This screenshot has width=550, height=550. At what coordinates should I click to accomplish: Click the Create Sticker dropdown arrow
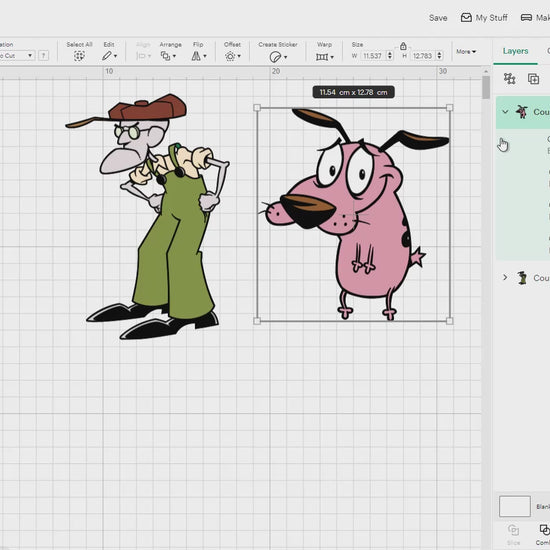coord(286,57)
